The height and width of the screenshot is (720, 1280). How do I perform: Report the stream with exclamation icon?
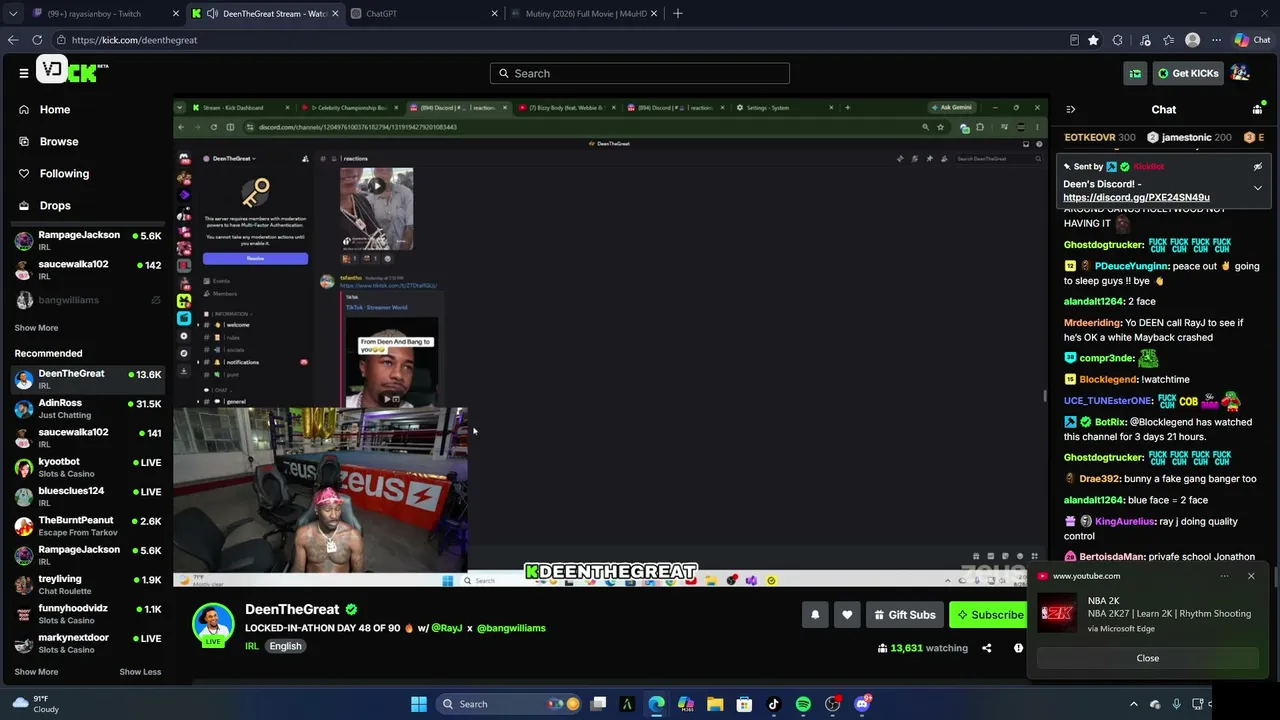coord(1018,648)
